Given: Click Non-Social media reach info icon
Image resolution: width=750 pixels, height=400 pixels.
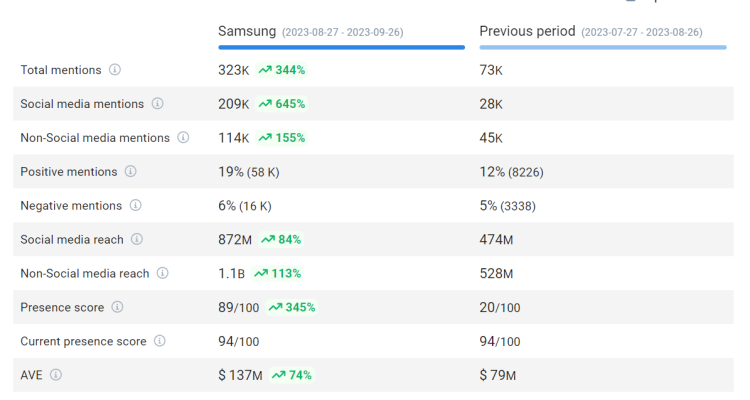Looking at the screenshot, I should (163, 273).
